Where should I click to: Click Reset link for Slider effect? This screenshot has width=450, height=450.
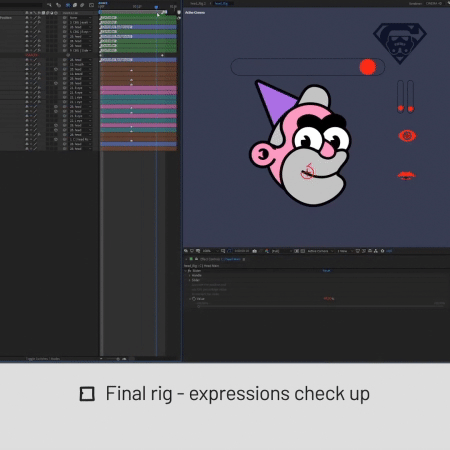point(326,271)
